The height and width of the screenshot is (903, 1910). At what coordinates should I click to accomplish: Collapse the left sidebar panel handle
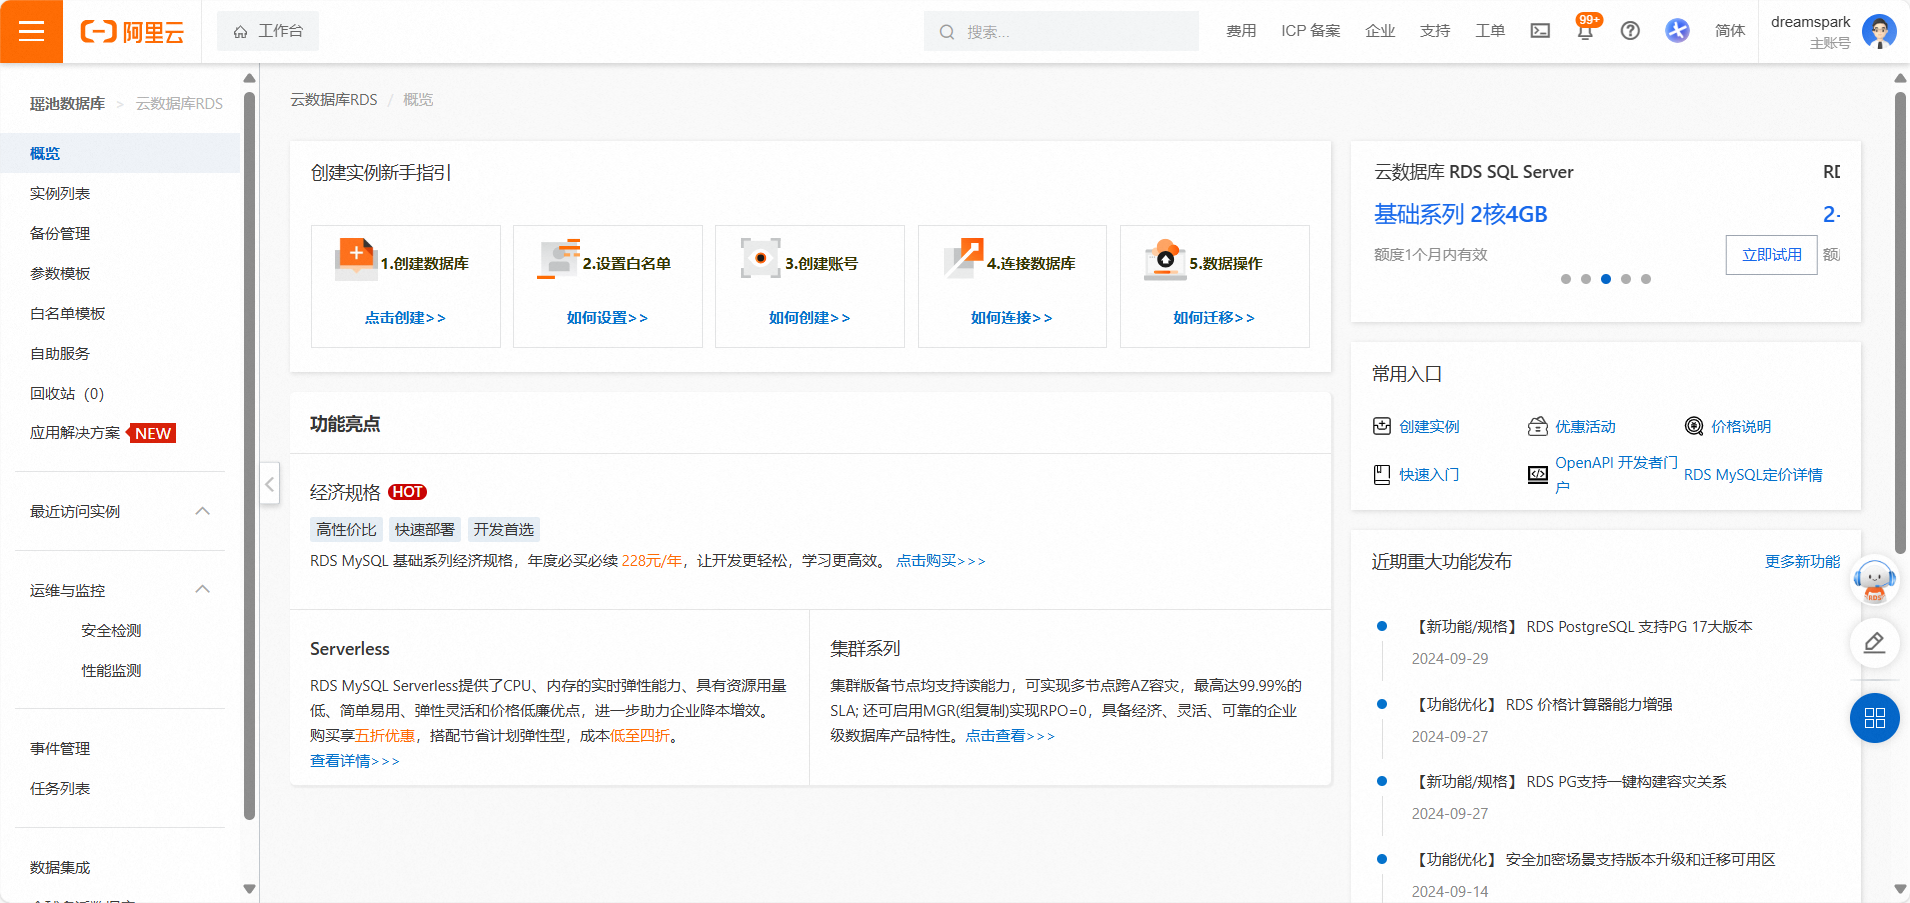[x=270, y=484]
